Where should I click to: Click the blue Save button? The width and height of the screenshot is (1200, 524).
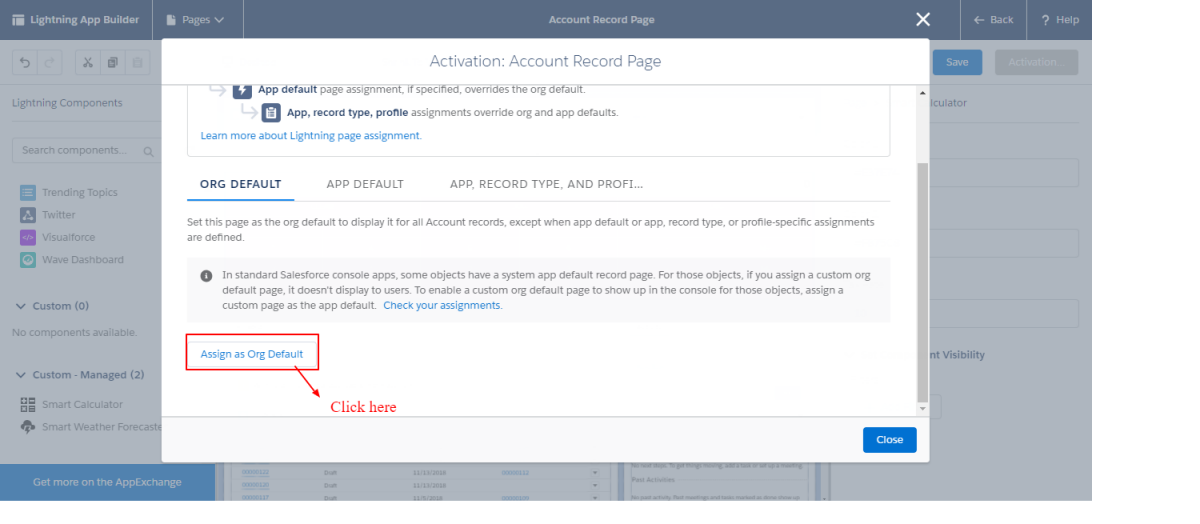(x=957, y=62)
